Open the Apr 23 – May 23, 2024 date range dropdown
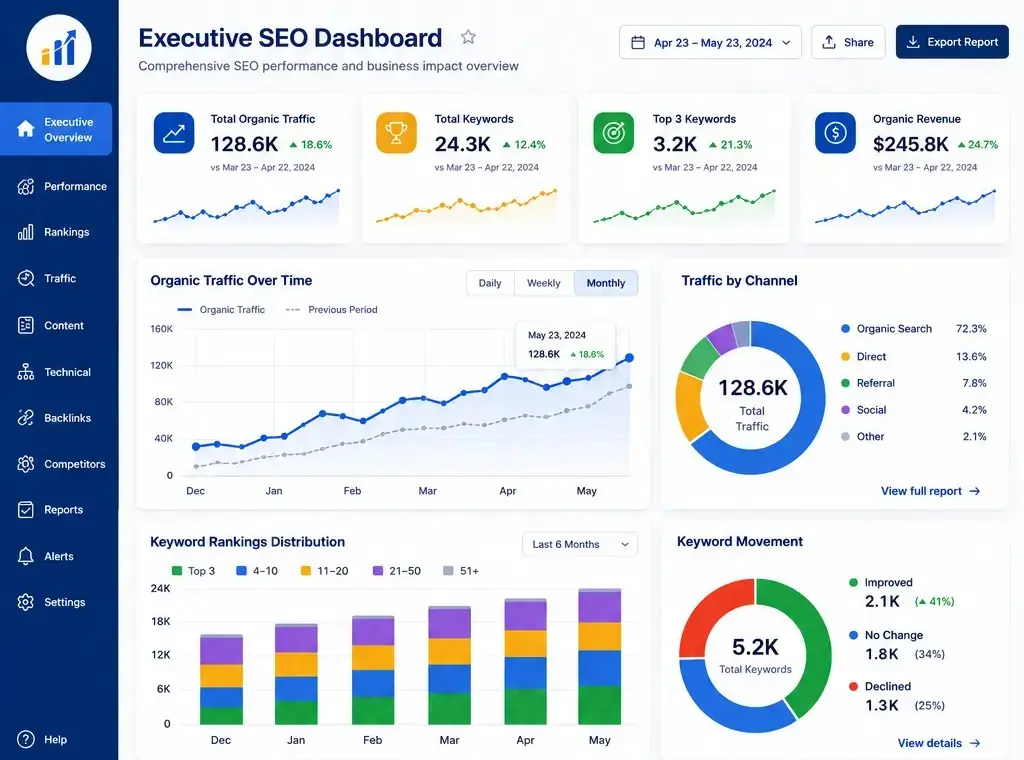Viewport: 1024px width, 760px height. pyautogui.click(x=710, y=42)
